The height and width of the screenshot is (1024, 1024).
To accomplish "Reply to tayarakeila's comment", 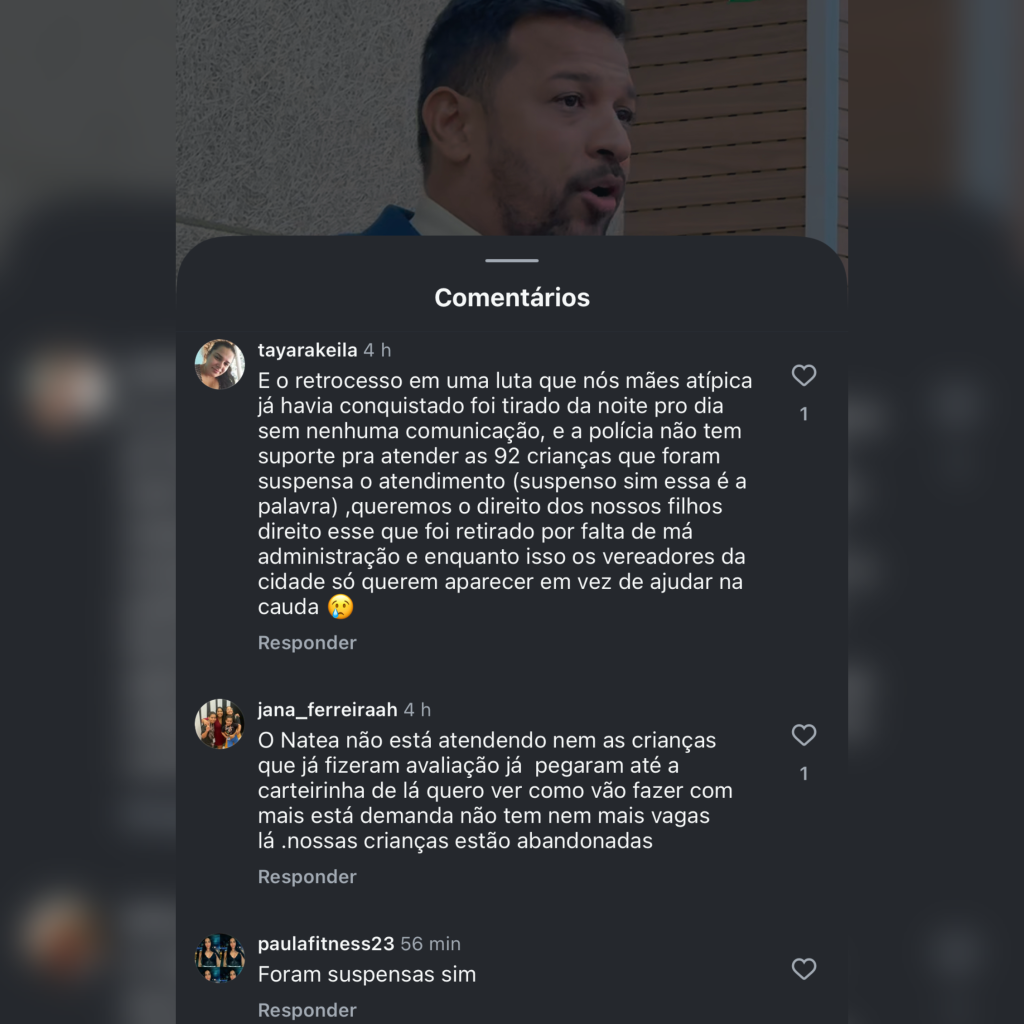I will coord(307,643).
